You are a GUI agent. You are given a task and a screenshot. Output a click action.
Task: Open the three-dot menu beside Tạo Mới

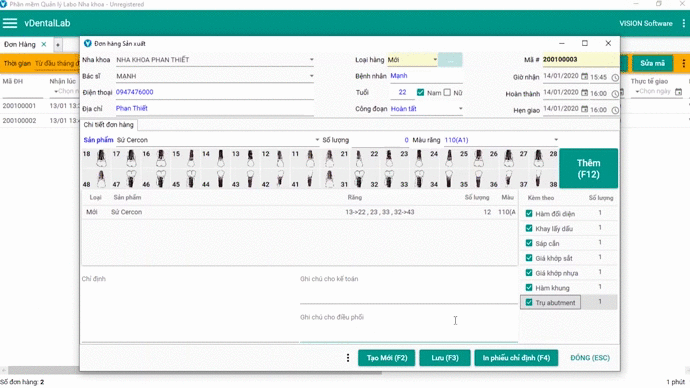pos(348,358)
